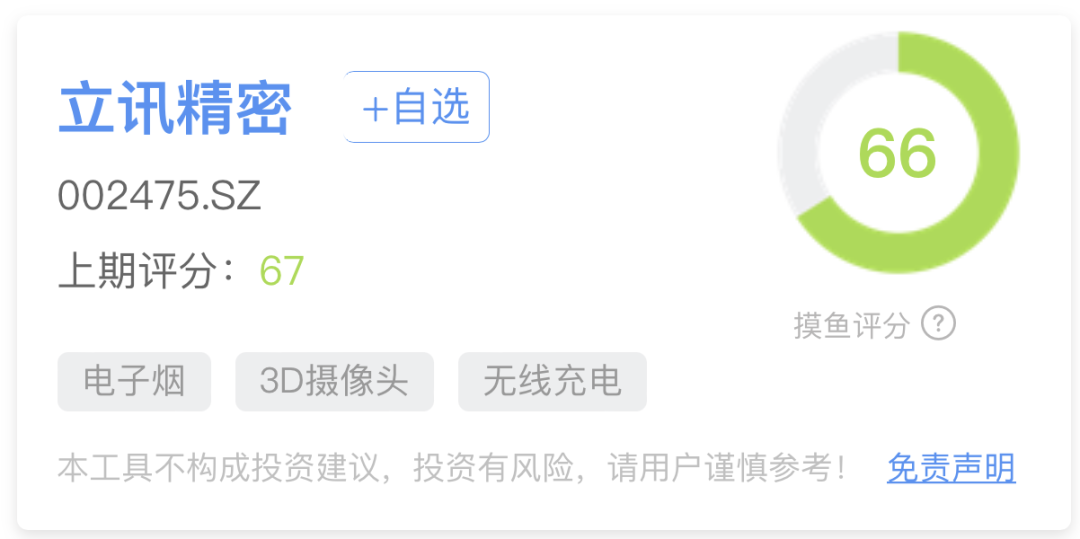Click the 摸鱼评分 label
This screenshot has width=1080, height=539.
(x=852, y=325)
